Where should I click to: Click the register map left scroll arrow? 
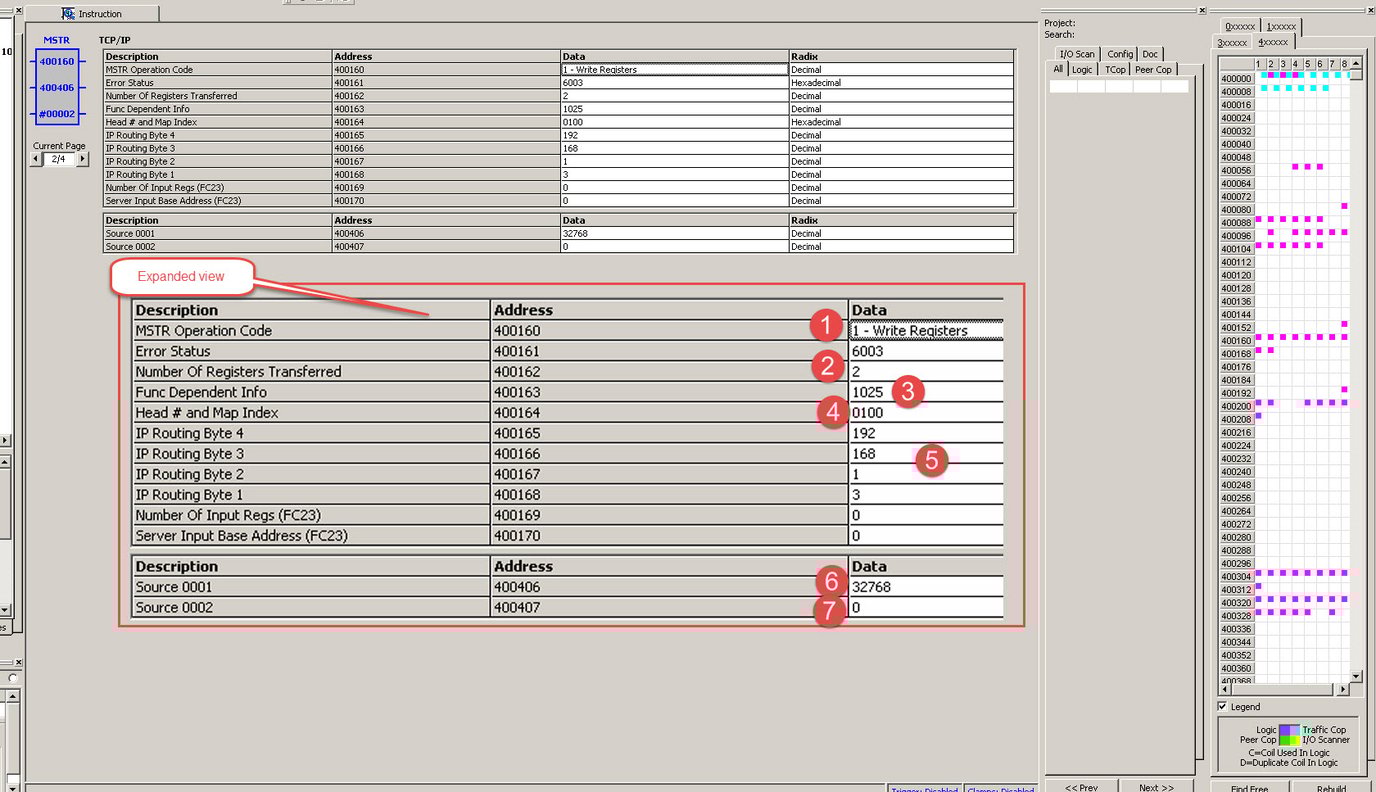(x=1225, y=689)
